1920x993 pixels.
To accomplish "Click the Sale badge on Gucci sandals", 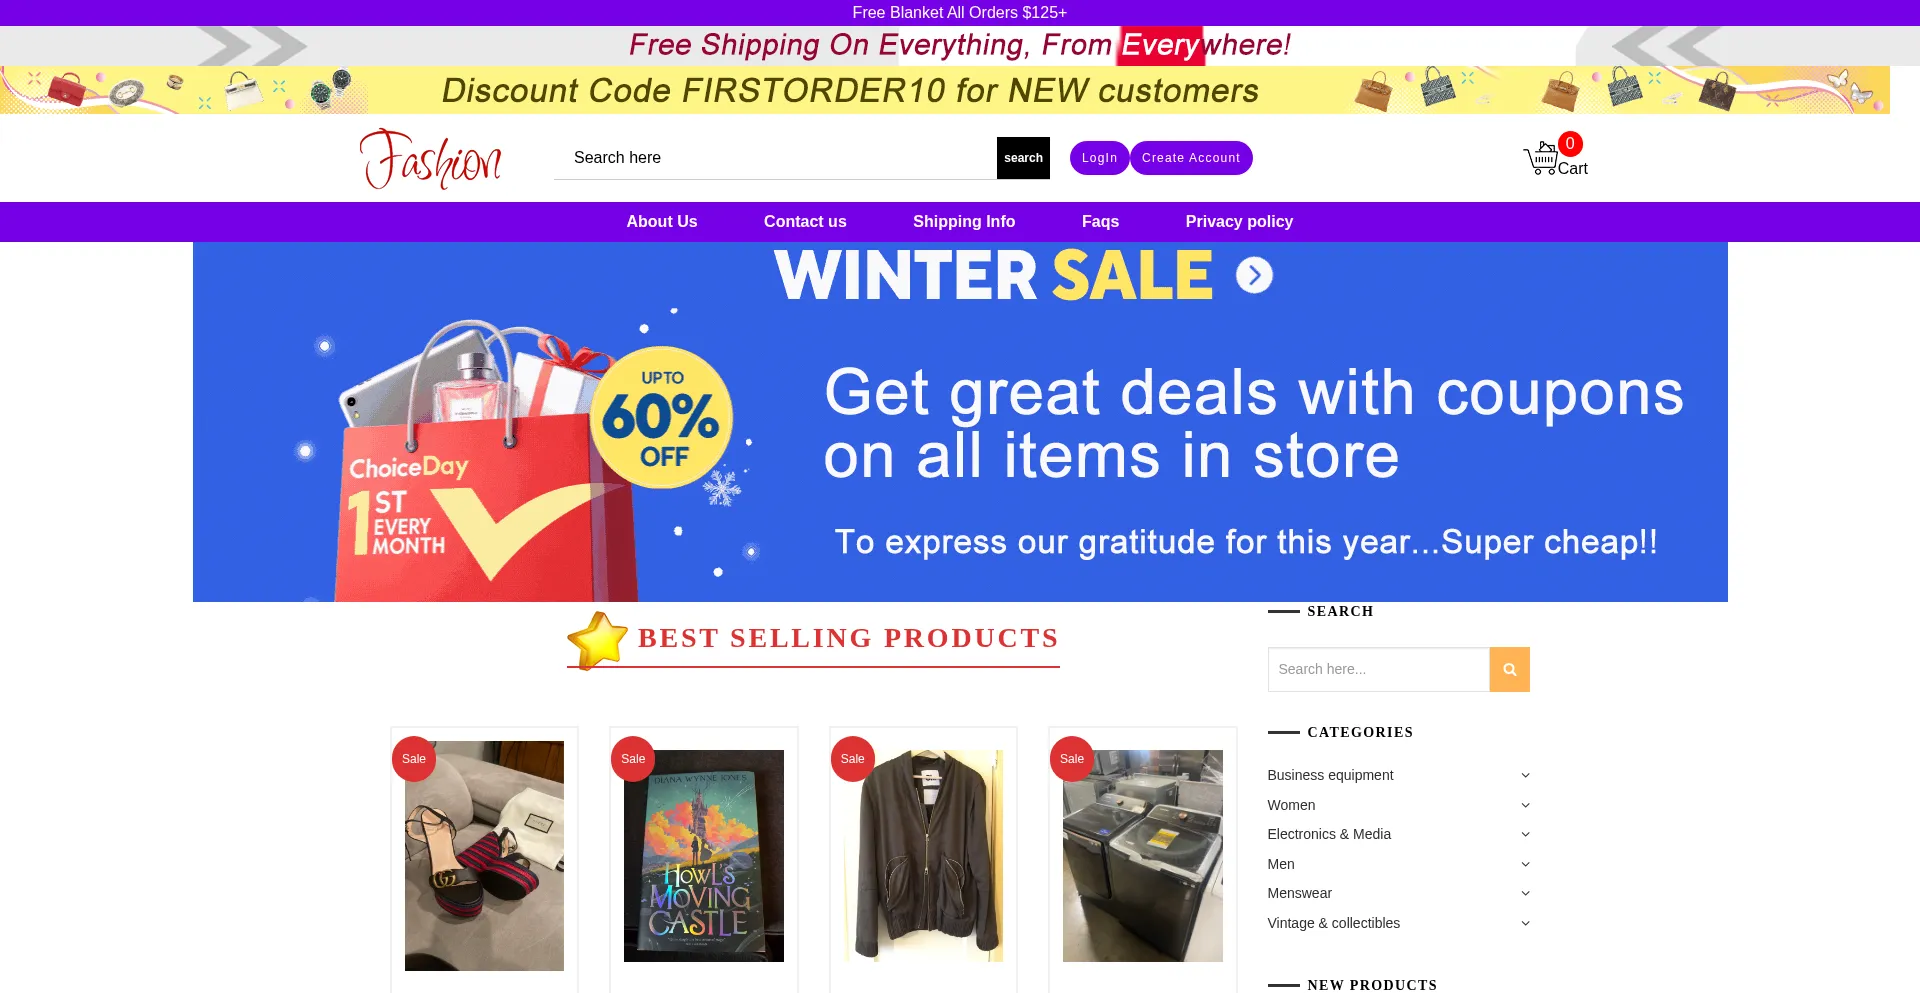I will (414, 759).
